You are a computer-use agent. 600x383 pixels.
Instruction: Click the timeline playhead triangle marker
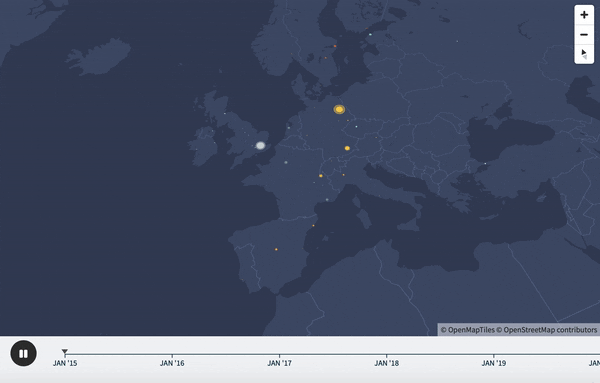[x=65, y=351]
